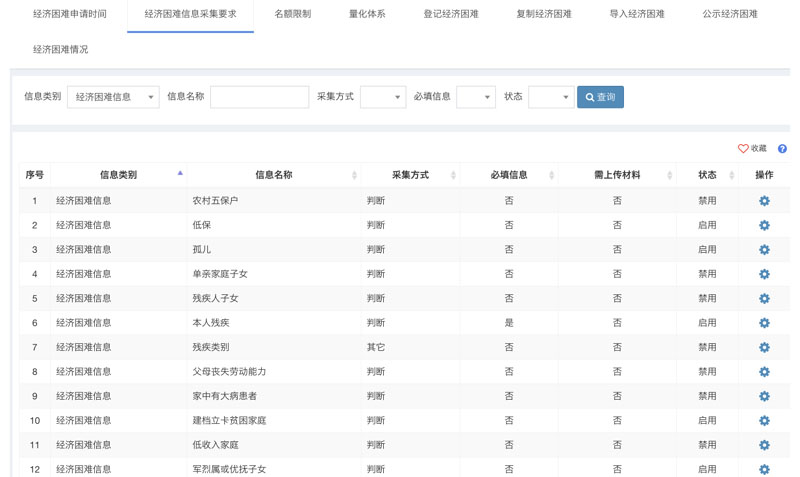The width and height of the screenshot is (800, 477).
Task: Click the blue help question mark icon
Action: [x=782, y=149]
